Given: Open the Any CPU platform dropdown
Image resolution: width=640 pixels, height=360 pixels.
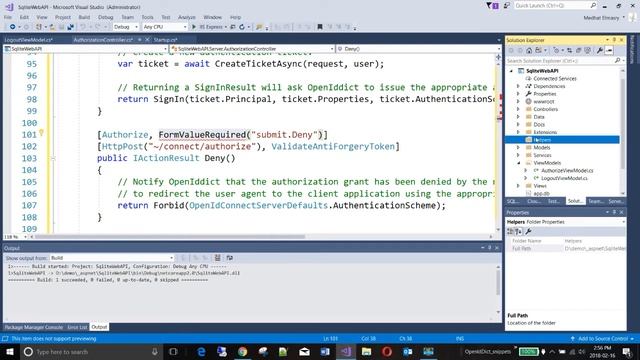Looking at the screenshot, I should coord(164,27).
